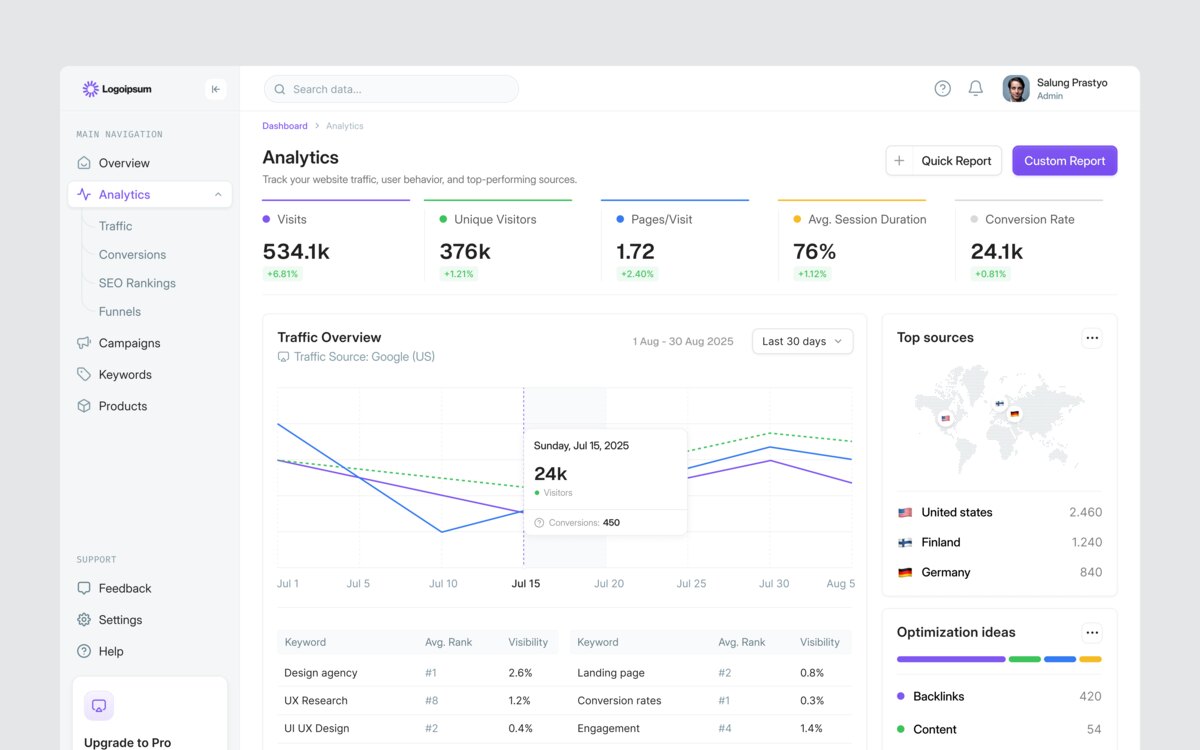Click the Keywords tag icon
1200x750 pixels.
click(84, 374)
